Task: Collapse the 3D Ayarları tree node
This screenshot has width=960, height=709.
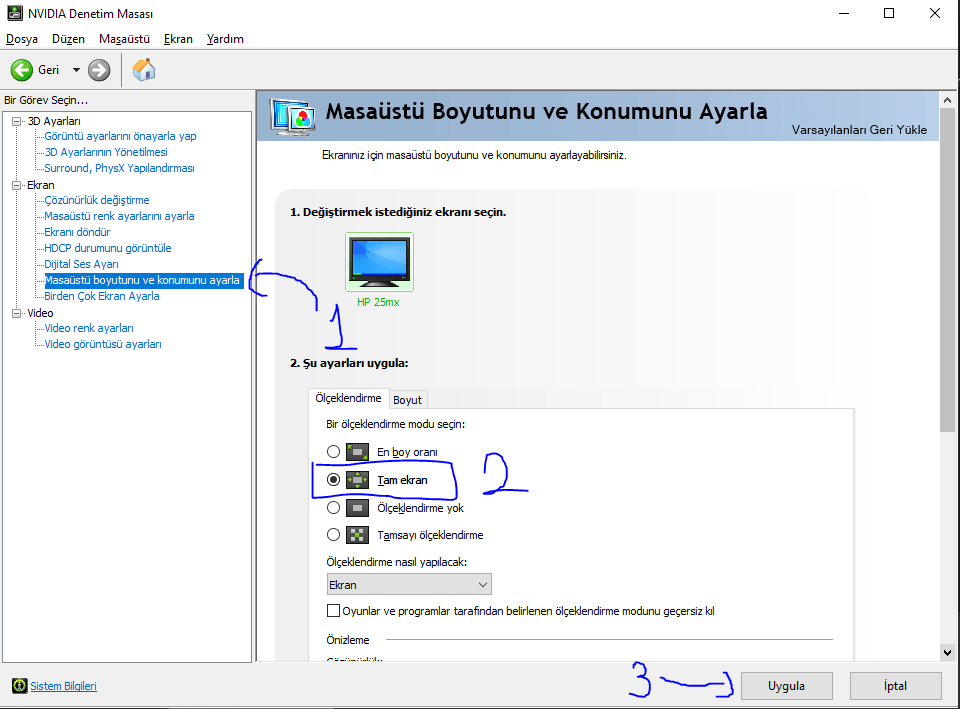Action: click(17, 121)
